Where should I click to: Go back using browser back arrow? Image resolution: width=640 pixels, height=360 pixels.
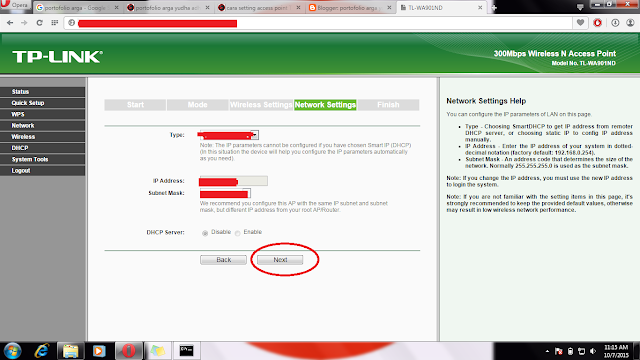[x=10, y=23]
